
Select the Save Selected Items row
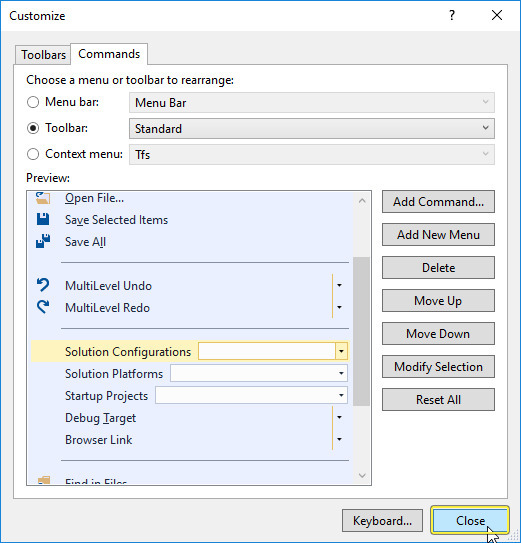(x=190, y=220)
